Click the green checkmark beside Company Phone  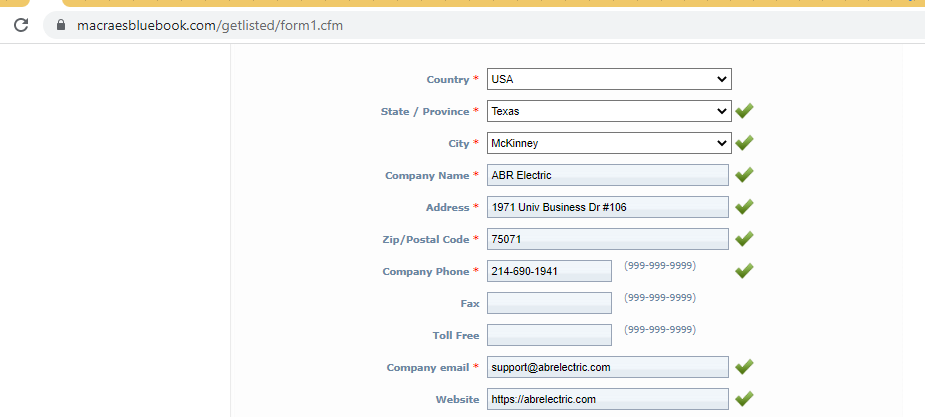(x=744, y=270)
